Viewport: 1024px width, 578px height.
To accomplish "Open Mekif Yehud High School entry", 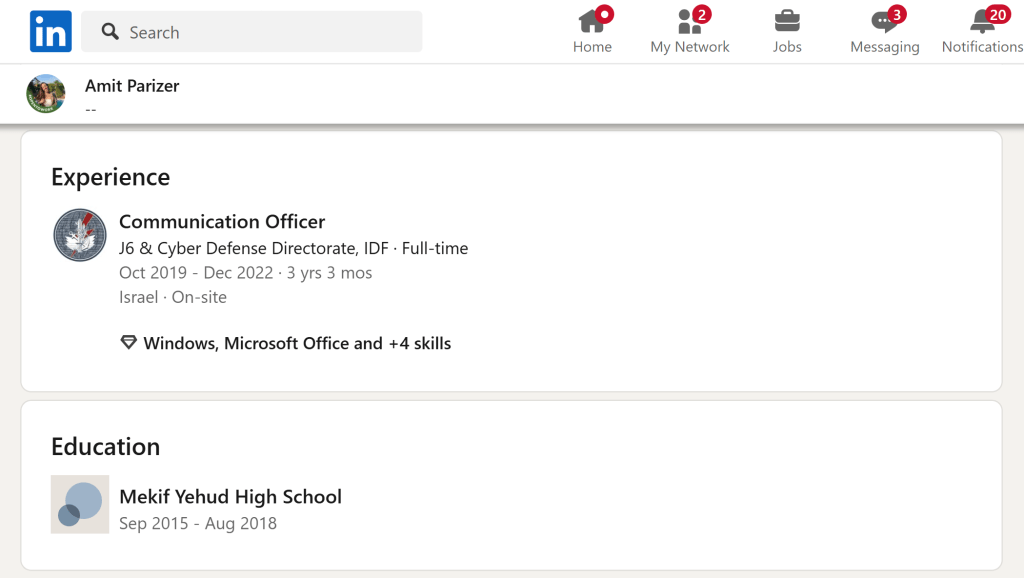I will (231, 496).
